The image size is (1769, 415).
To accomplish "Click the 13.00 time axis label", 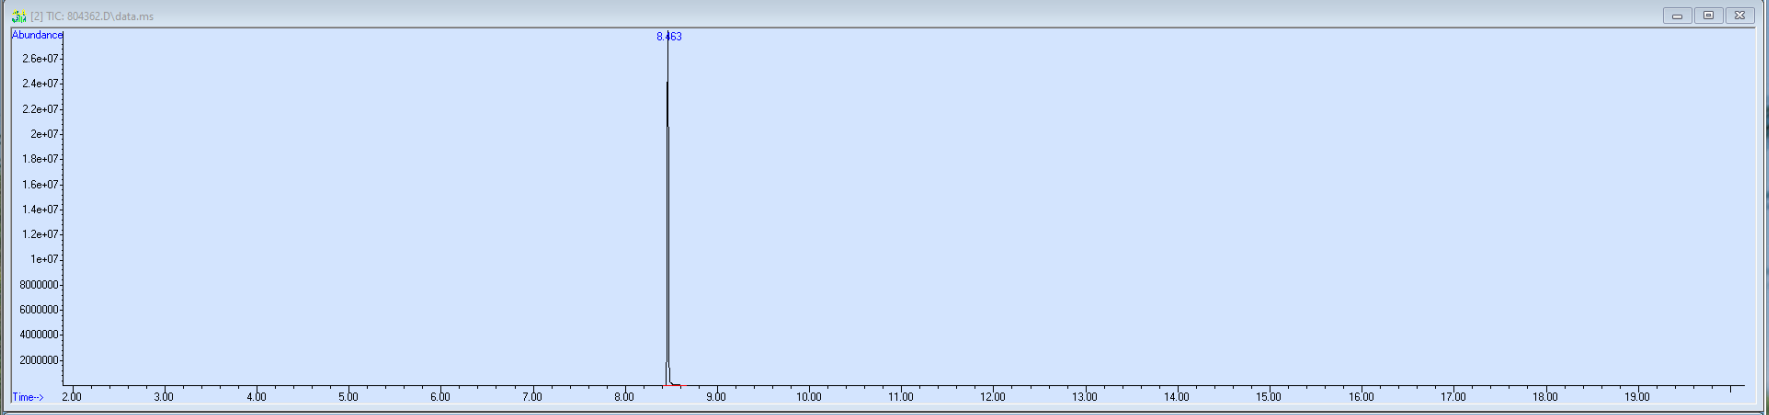I will click(1085, 397).
